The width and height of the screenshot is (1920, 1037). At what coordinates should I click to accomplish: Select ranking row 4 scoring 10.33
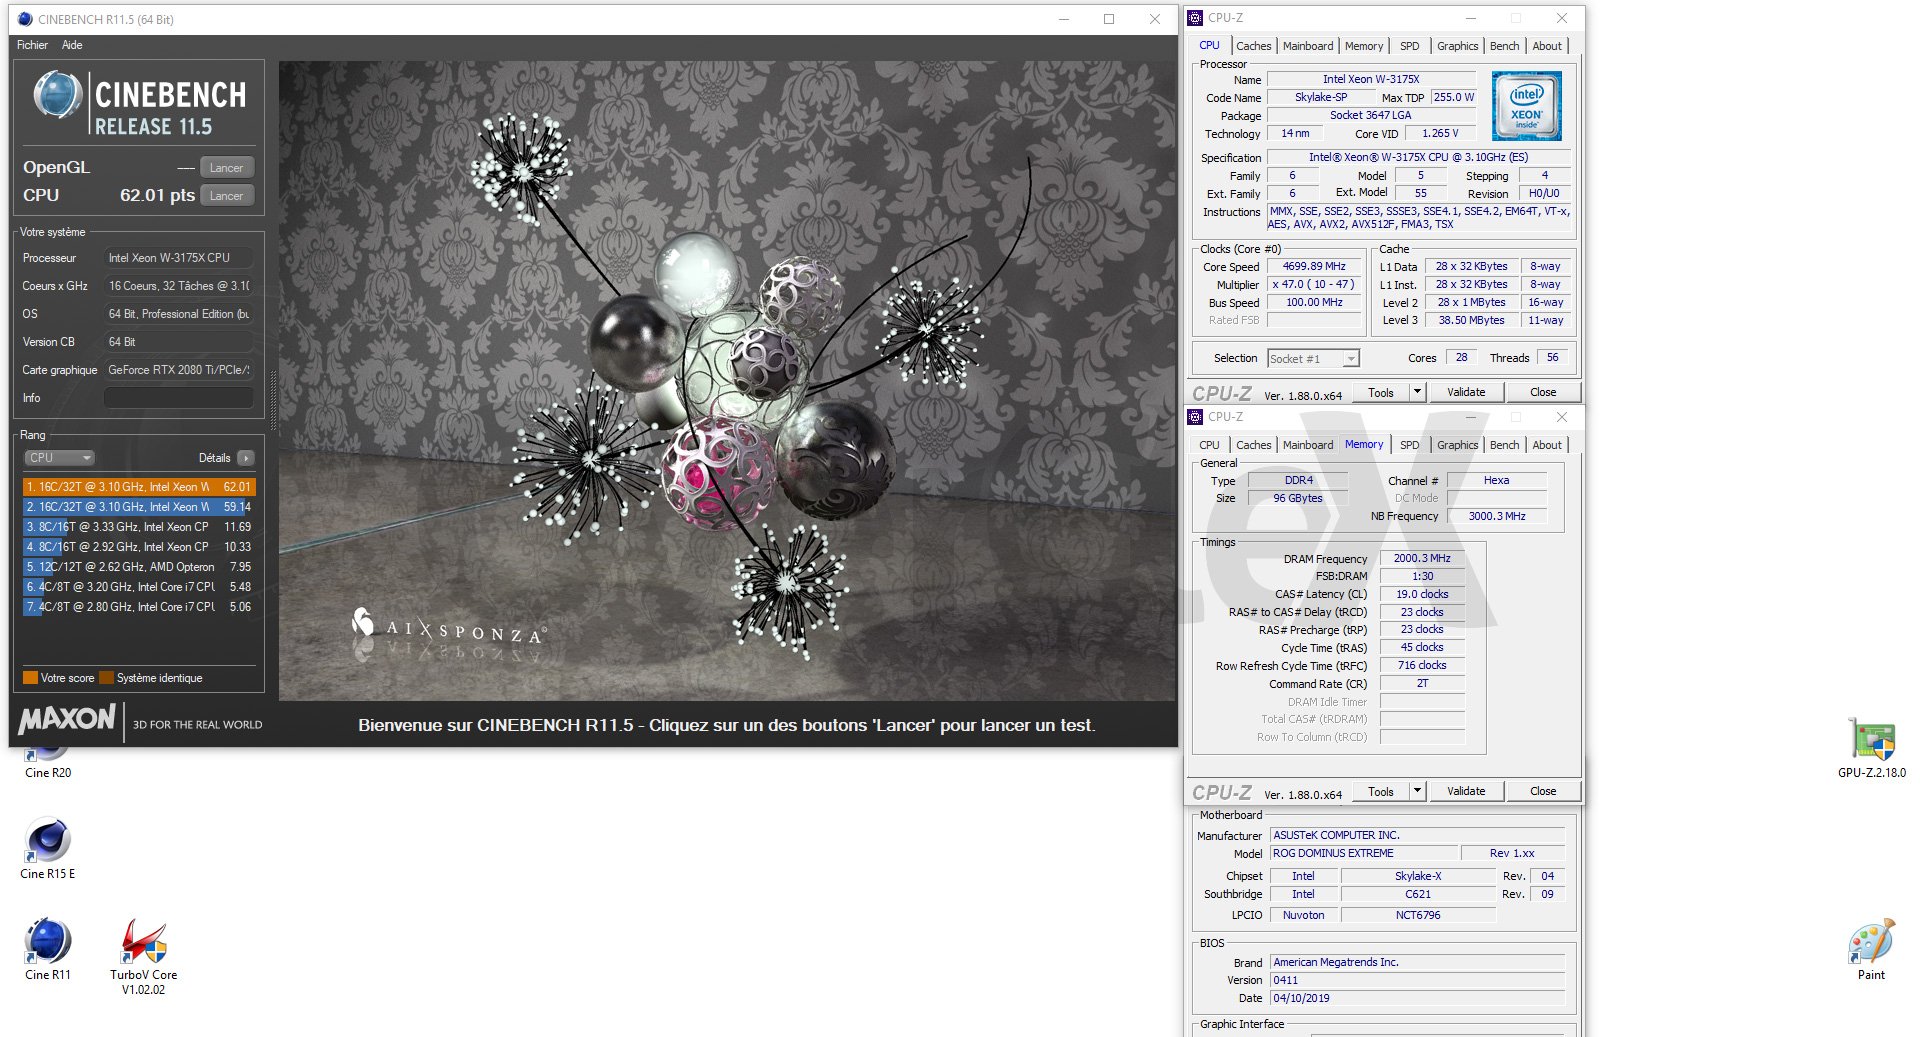point(139,547)
